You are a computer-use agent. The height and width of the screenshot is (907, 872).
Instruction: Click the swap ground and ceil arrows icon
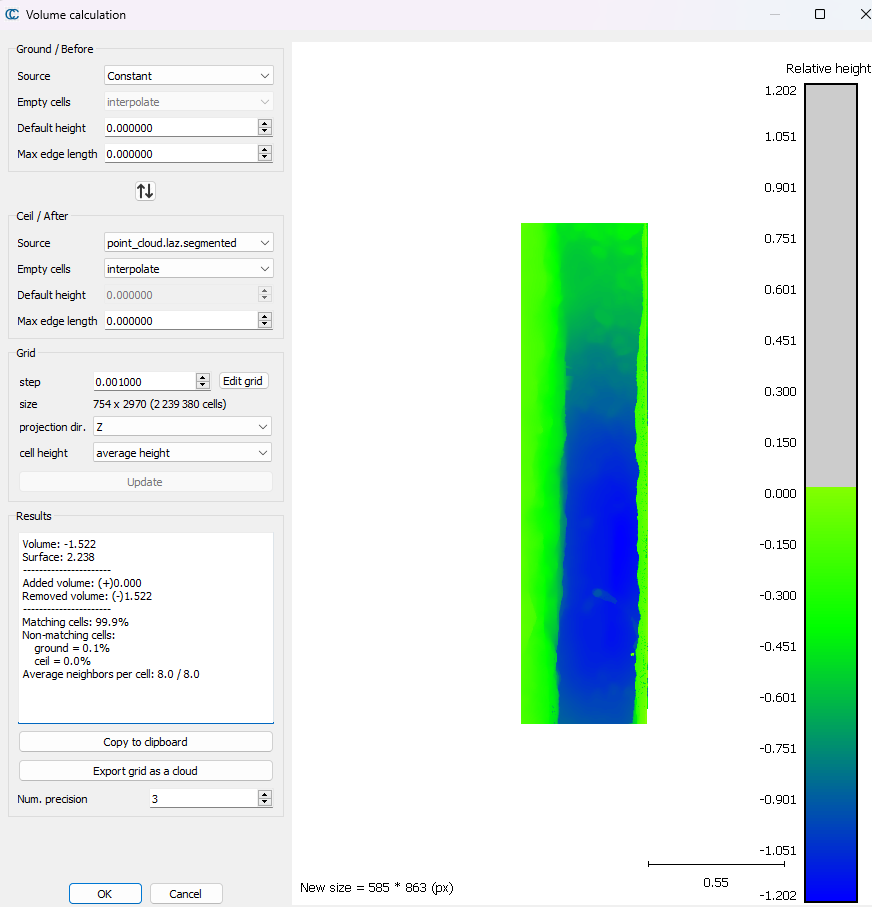[x=145, y=191]
